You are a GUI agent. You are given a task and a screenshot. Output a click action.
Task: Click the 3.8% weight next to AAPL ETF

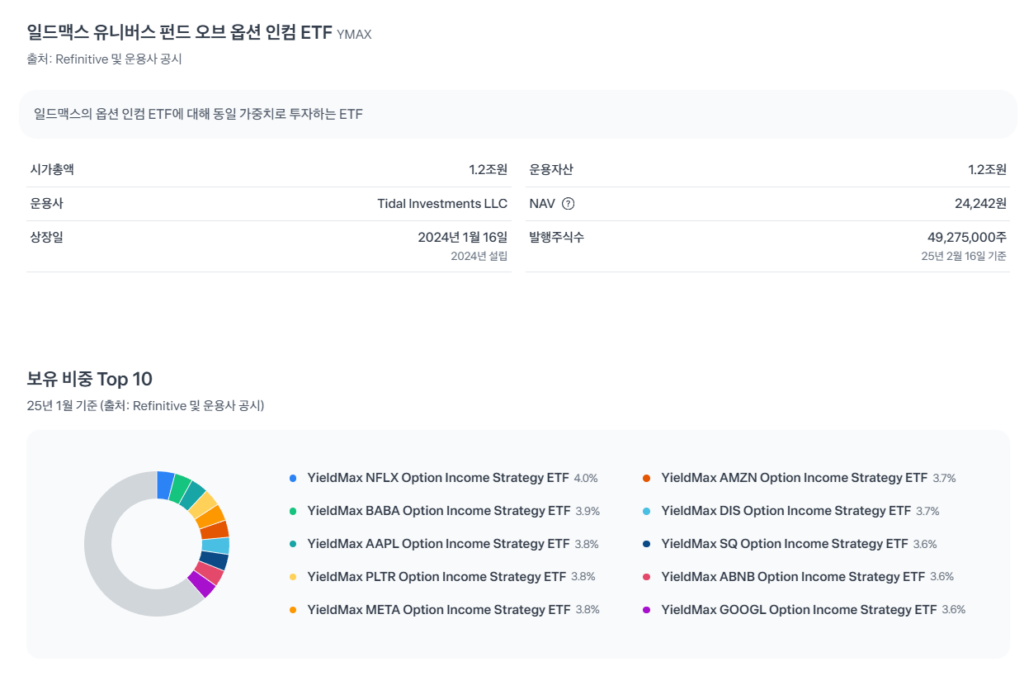point(586,544)
